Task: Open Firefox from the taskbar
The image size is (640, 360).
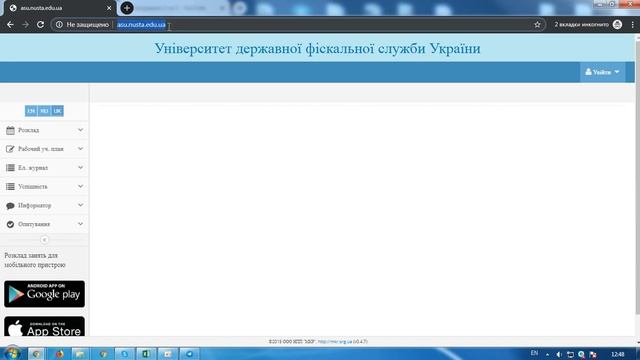Action: [x=59, y=353]
